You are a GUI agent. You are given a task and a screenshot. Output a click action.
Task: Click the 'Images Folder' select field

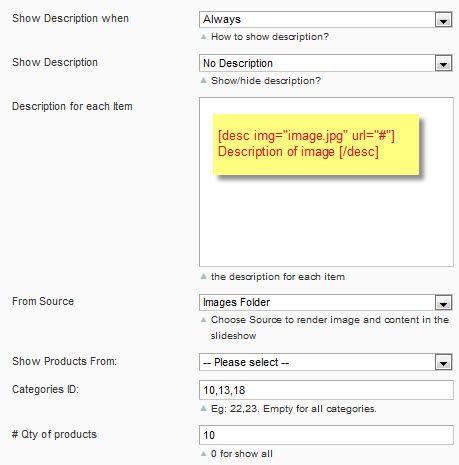point(326,303)
